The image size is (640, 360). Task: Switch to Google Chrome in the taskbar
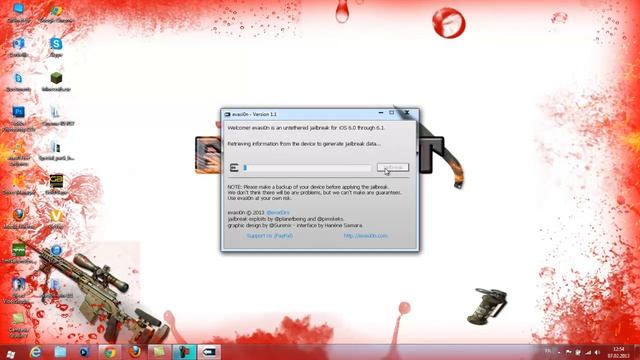point(109,352)
